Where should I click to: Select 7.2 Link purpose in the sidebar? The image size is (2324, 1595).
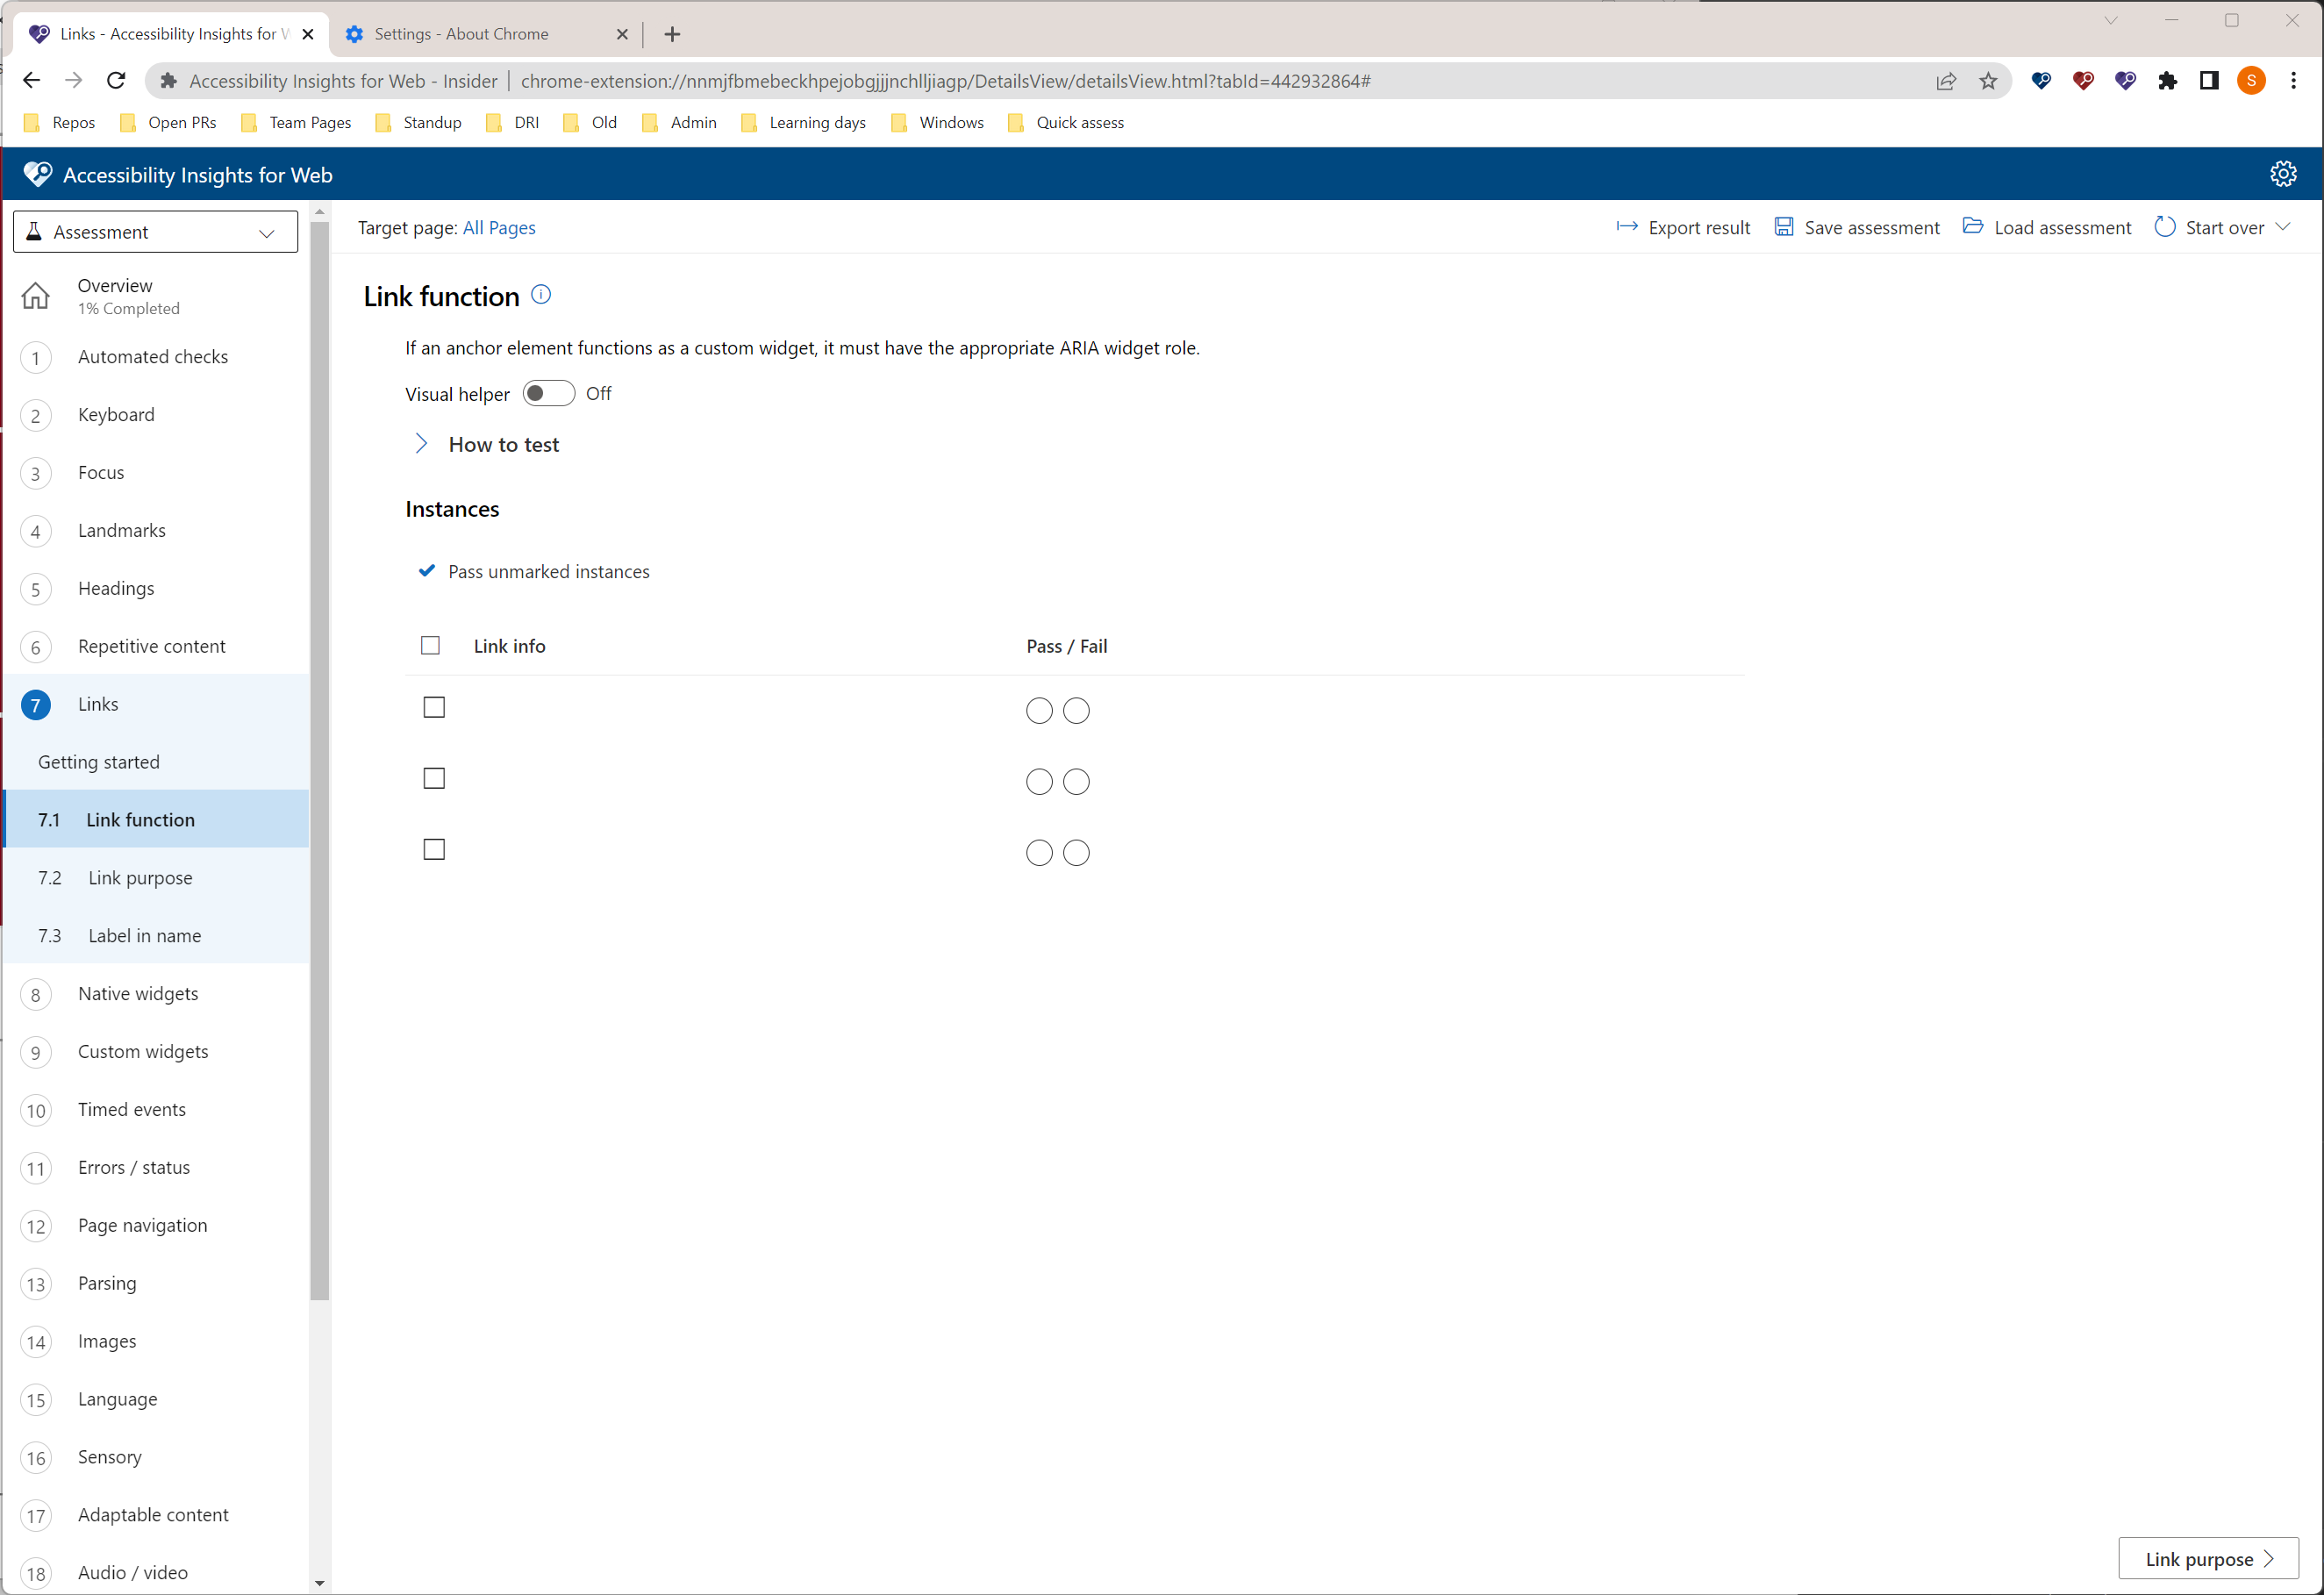[140, 877]
